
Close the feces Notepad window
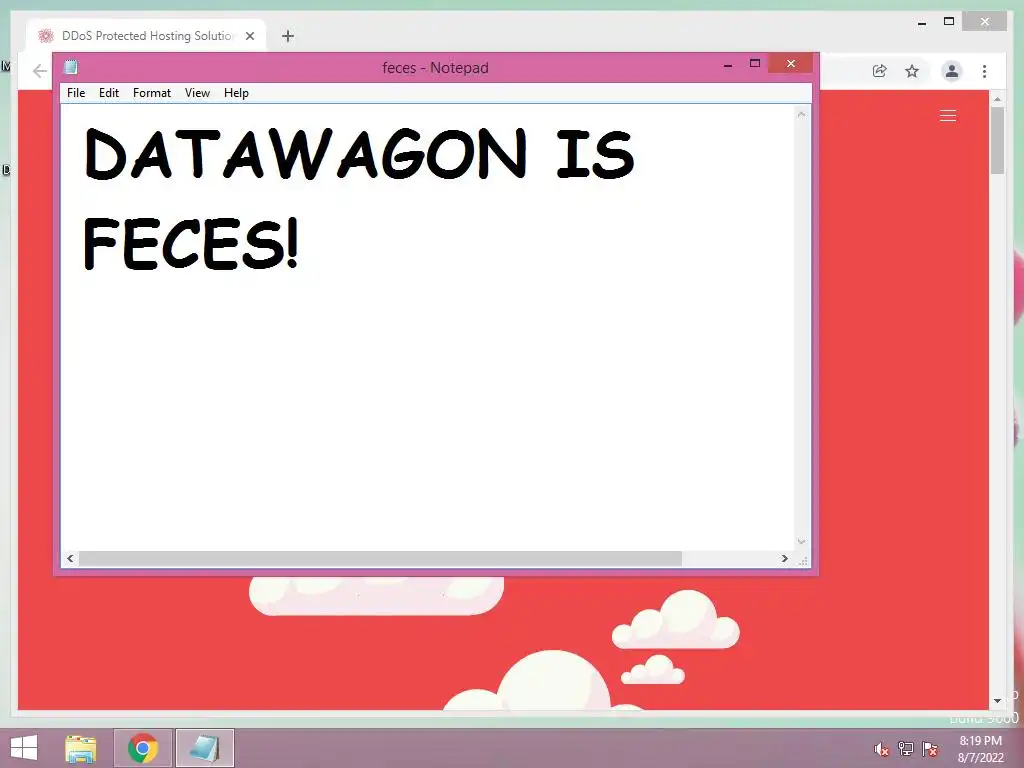click(791, 63)
